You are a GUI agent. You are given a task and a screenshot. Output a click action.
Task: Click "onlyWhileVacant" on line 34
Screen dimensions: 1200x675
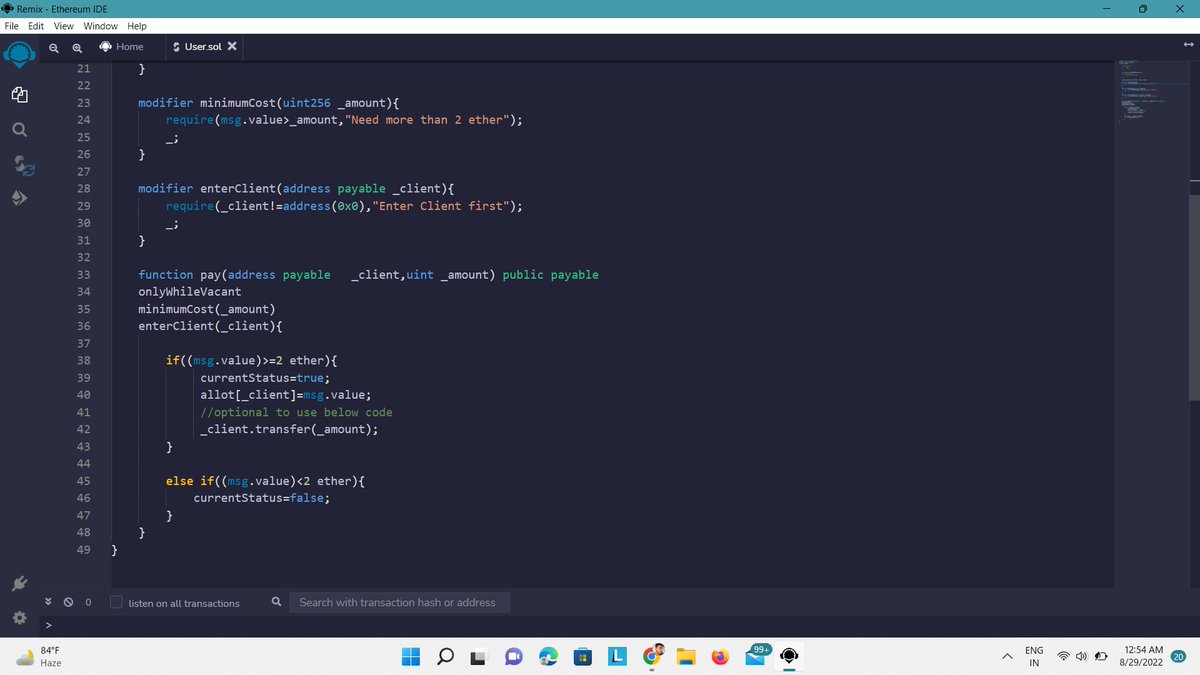click(x=189, y=291)
